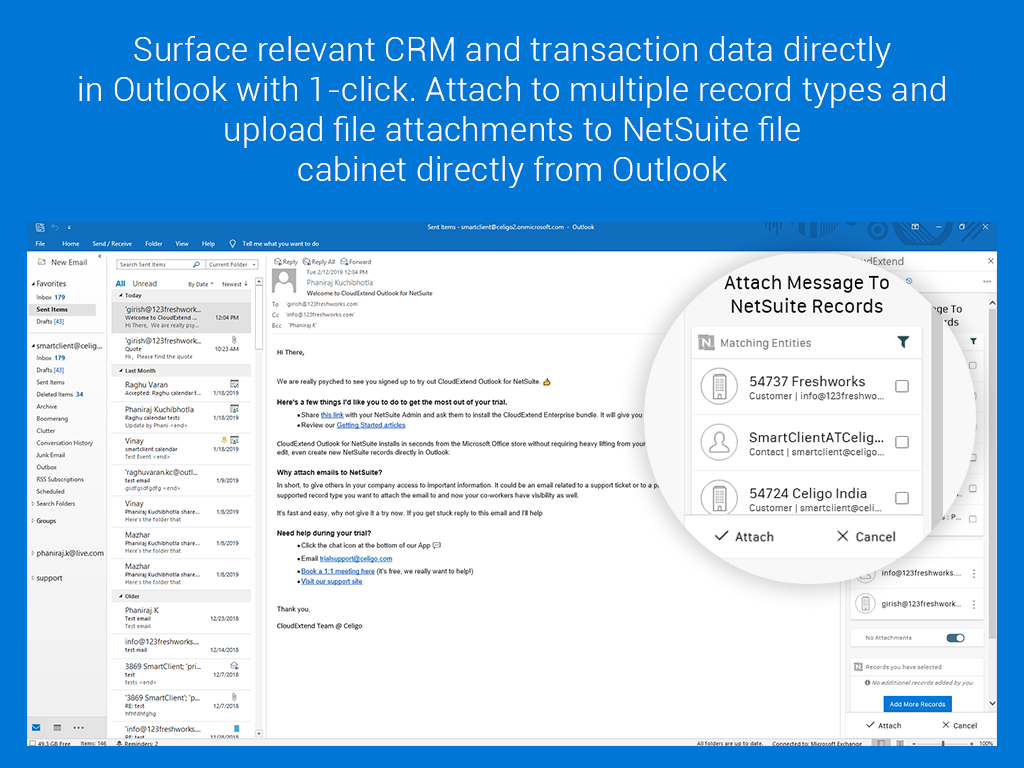Open the Help ribbon tab

(x=208, y=244)
